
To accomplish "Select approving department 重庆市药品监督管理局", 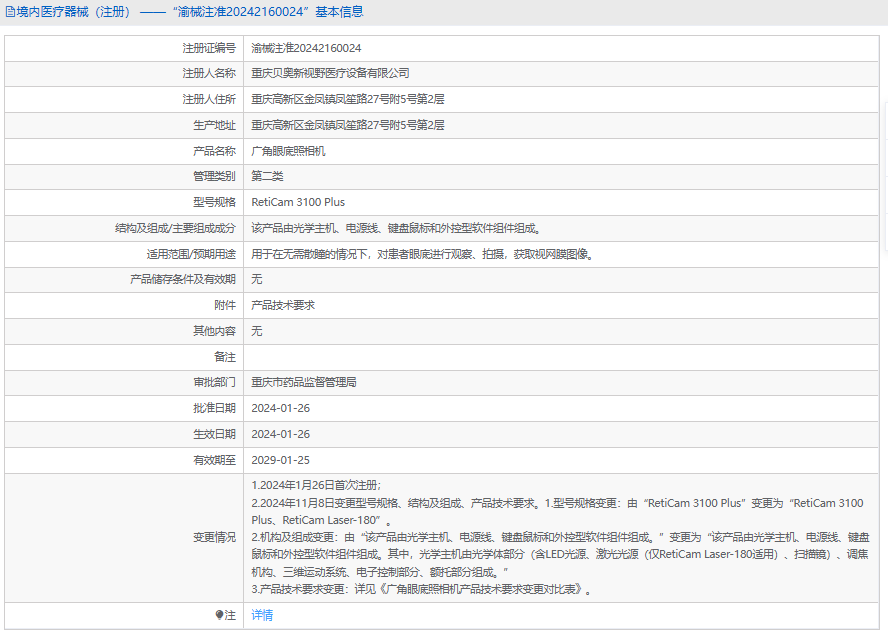I will [304, 382].
